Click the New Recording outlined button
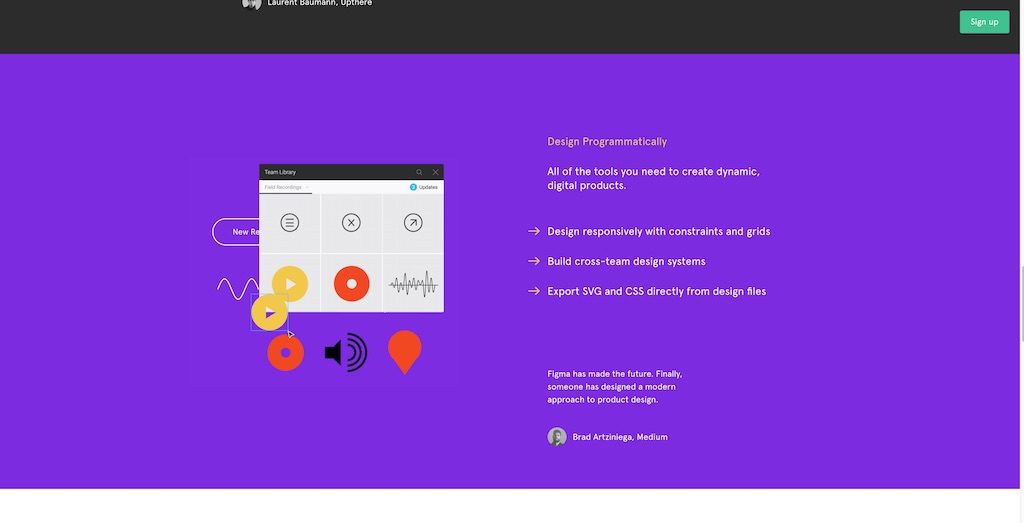This screenshot has width=1024, height=523. (x=236, y=232)
